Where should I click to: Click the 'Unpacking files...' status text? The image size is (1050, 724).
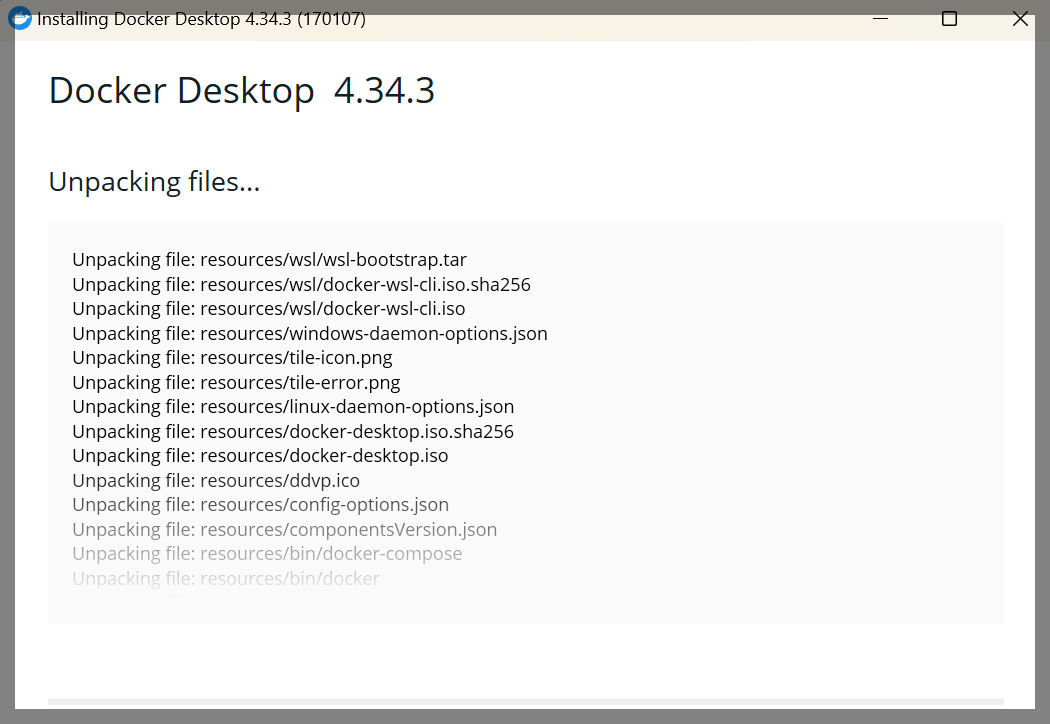click(154, 182)
